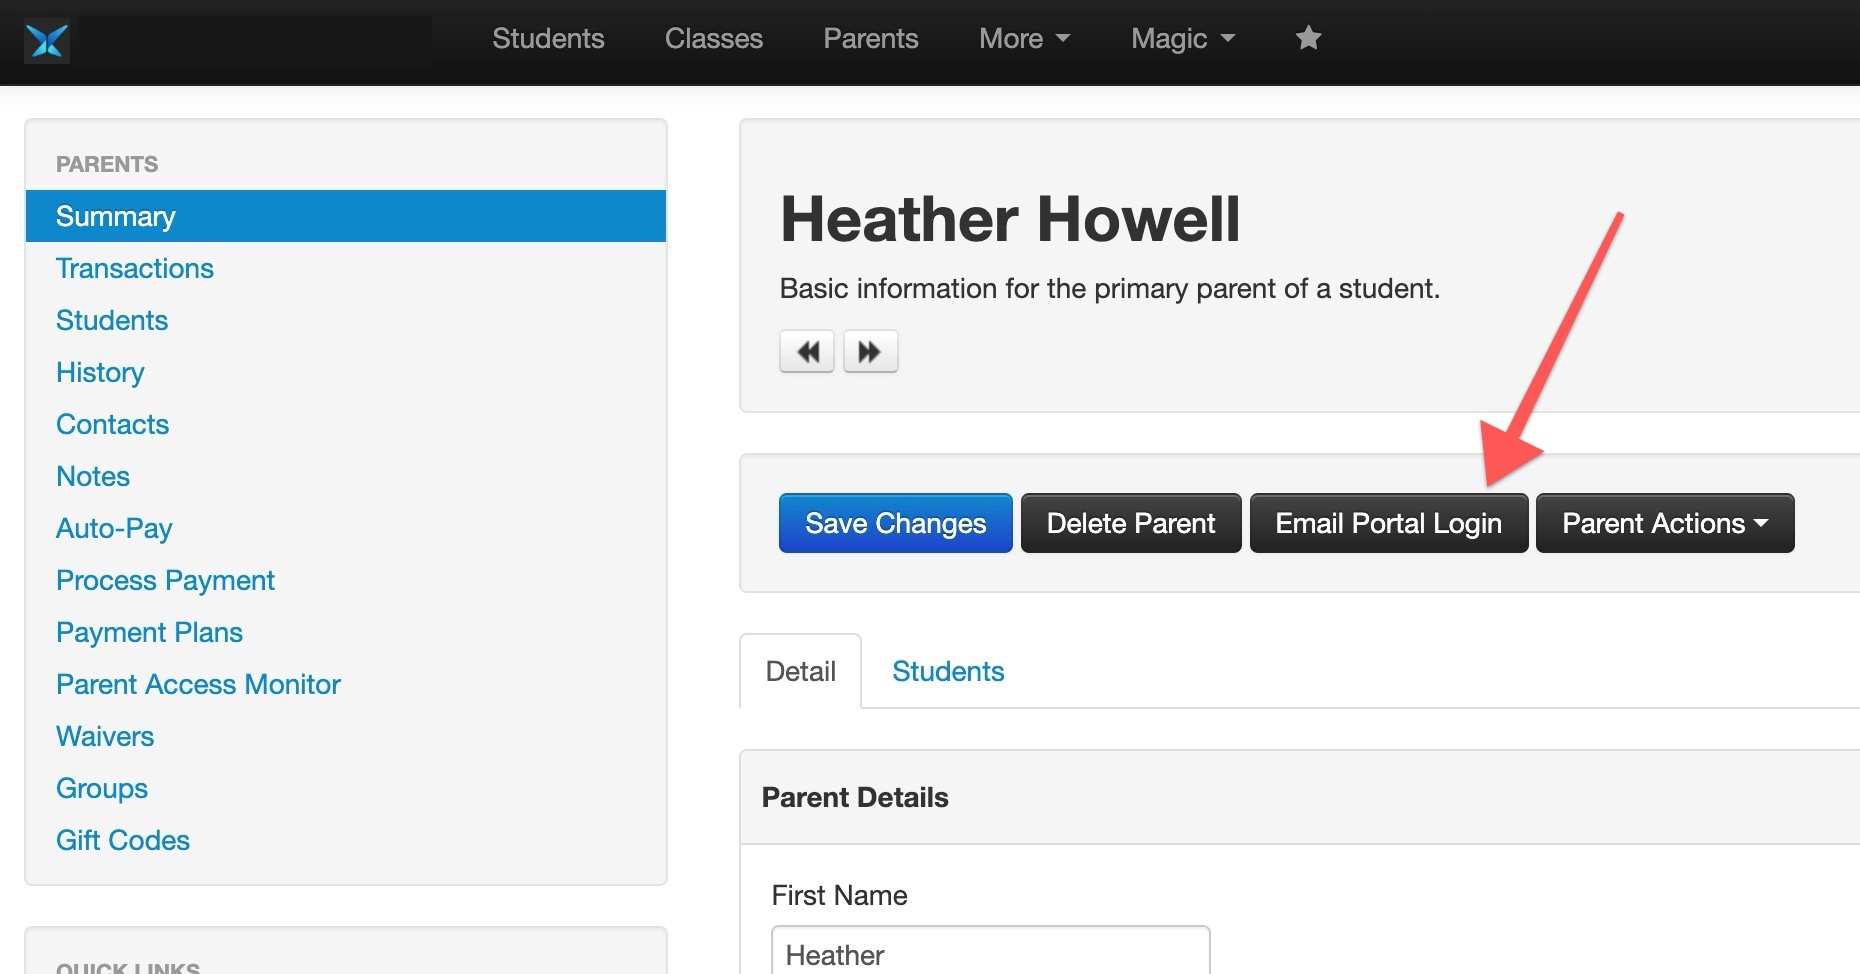1860x974 pixels.
Task: Click the Delete Parent button
Action: pyautogui.click(x=1130, y=523)
